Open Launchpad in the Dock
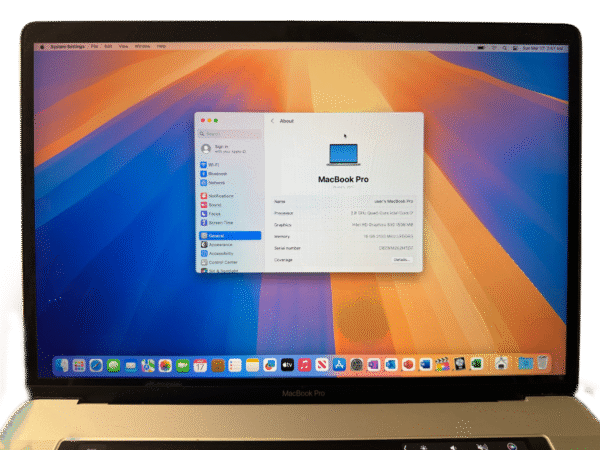Screen dimensions: 600x450 pos(79,365)
